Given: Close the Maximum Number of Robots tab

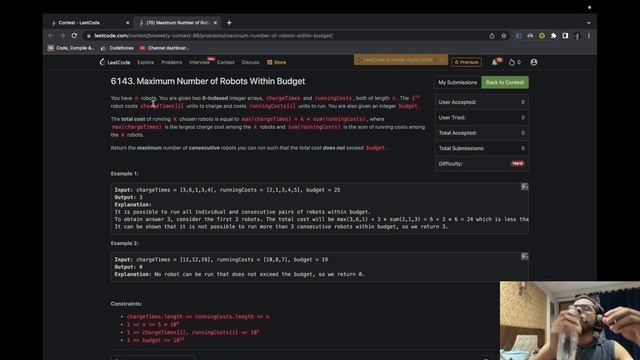Looking at the screenshot, I should [215, 23].
